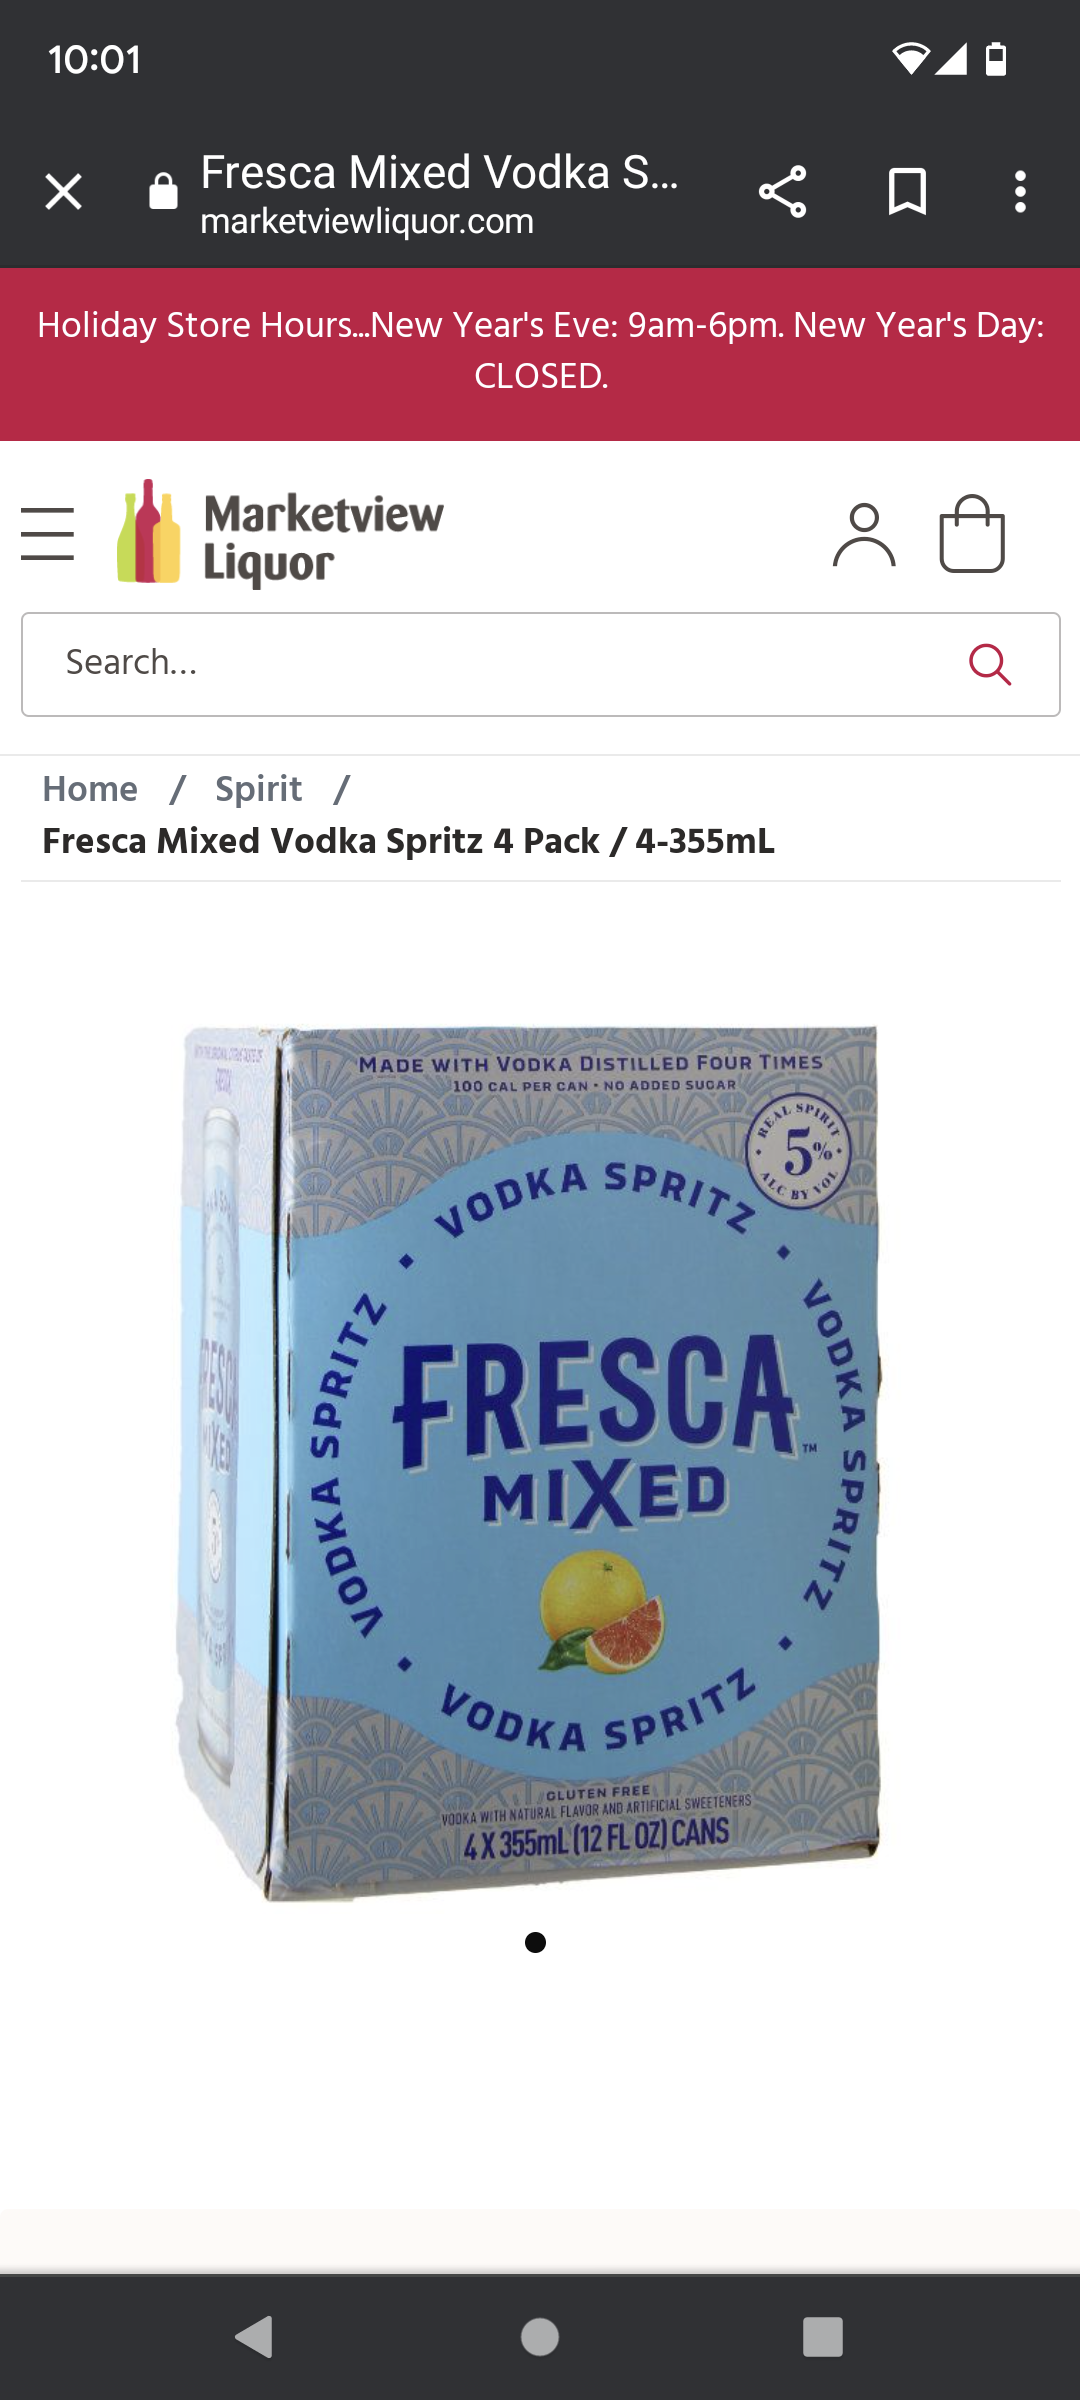
Task: Click the magnifier search icon
Action: 990,664
